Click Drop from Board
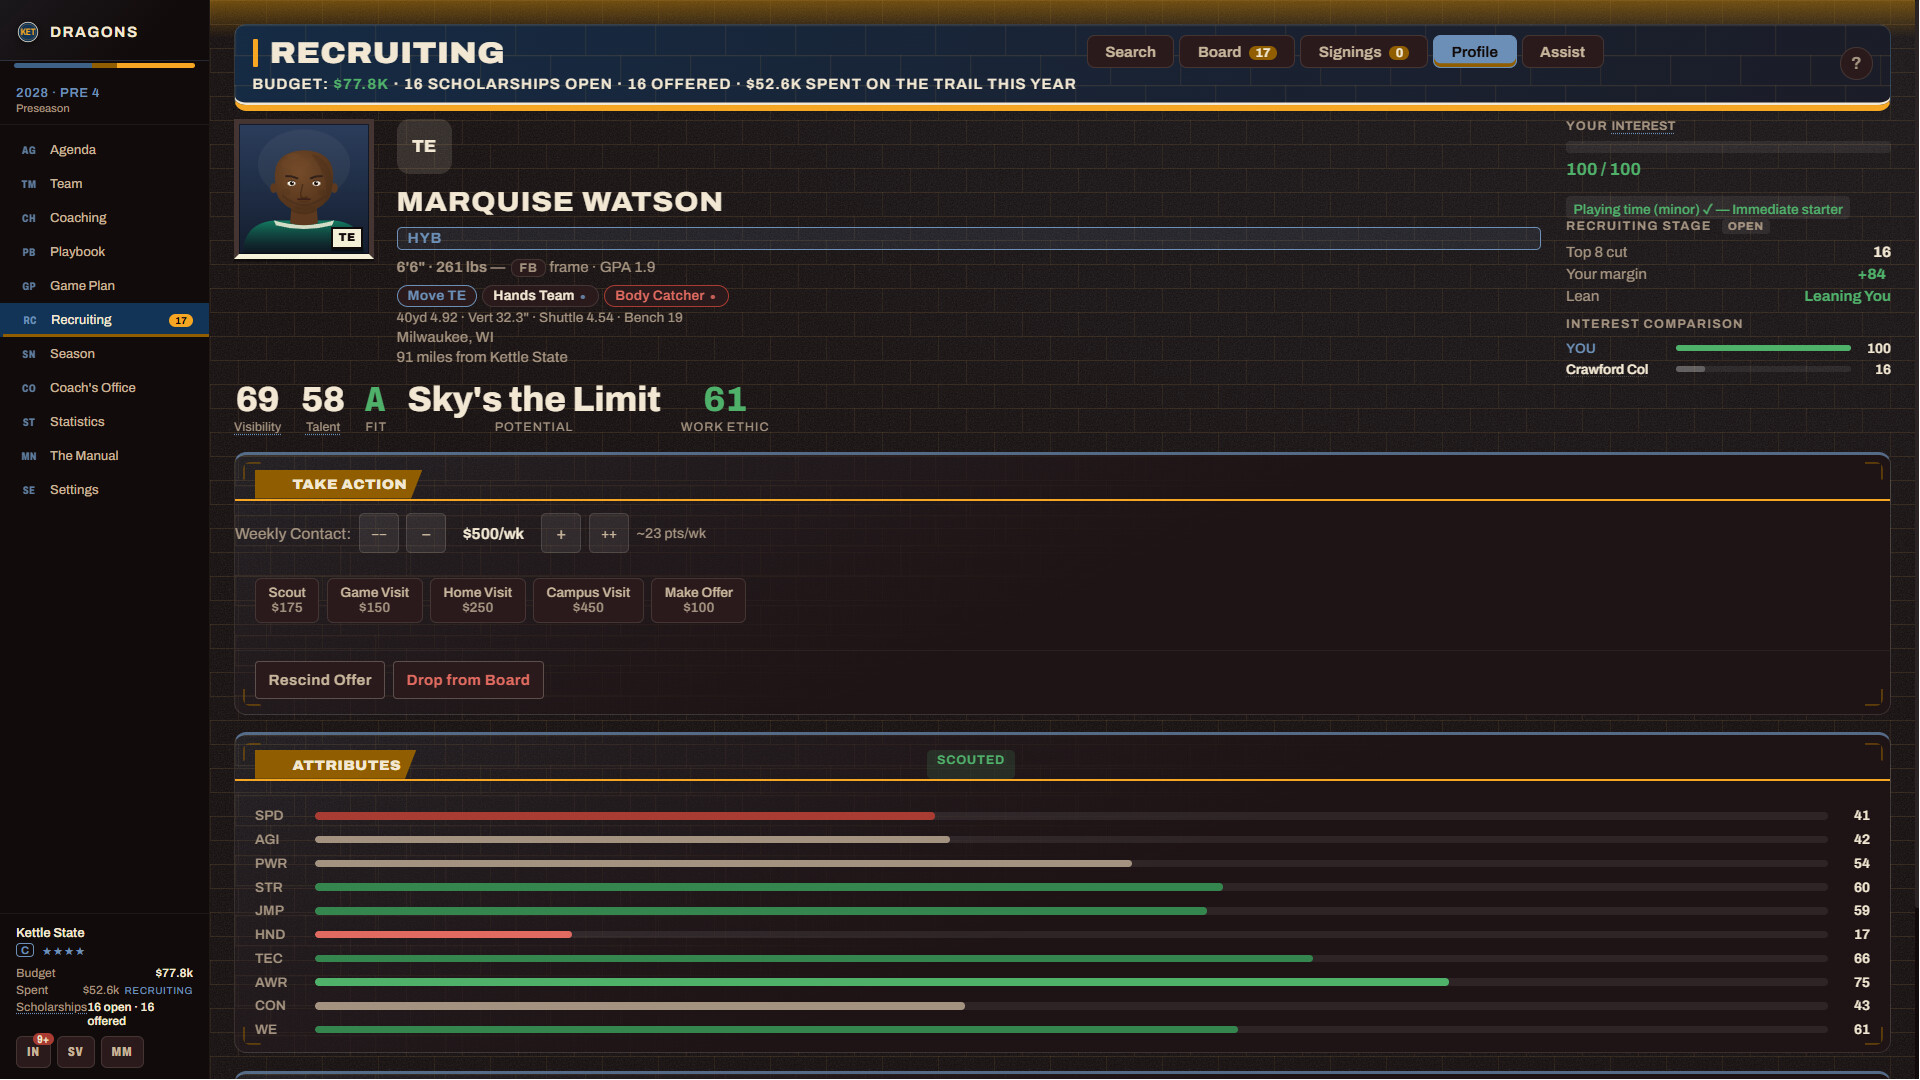 (468, 680)
